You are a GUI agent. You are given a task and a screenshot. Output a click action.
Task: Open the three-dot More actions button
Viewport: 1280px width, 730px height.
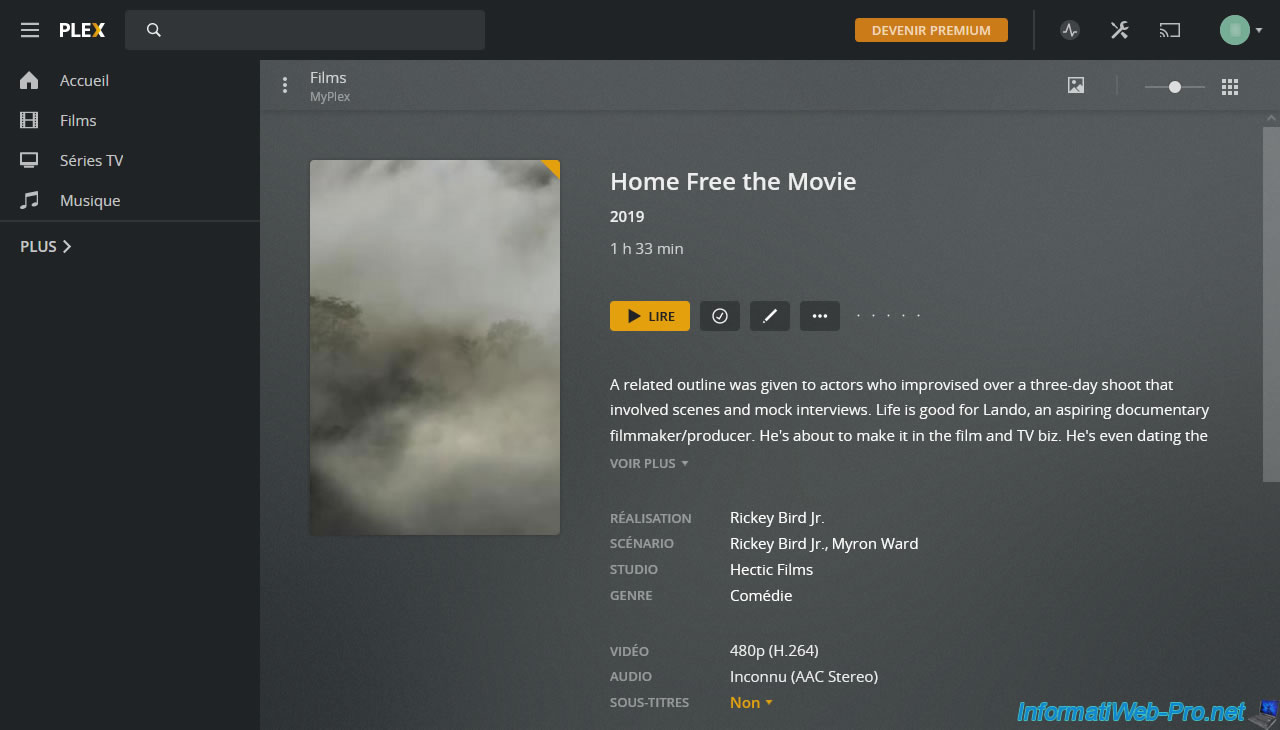point(820,316)
